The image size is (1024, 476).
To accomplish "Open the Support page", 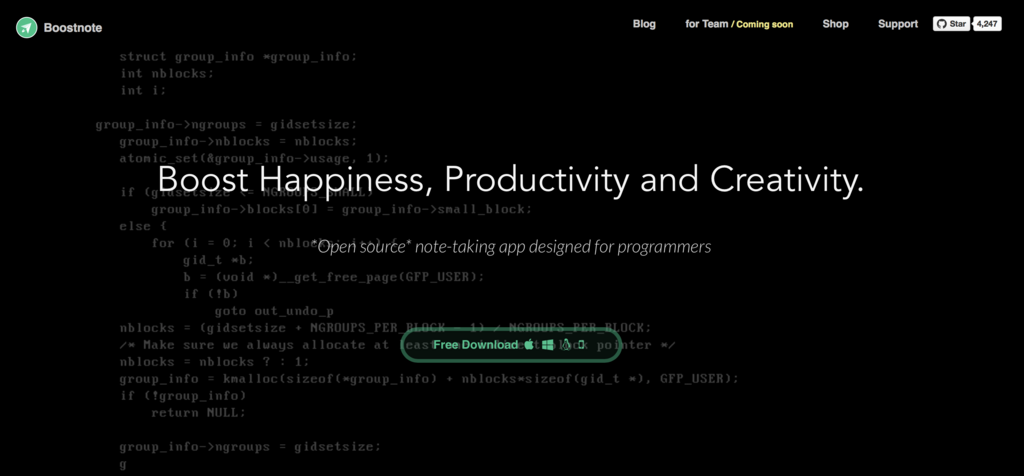I will [898, 24].
